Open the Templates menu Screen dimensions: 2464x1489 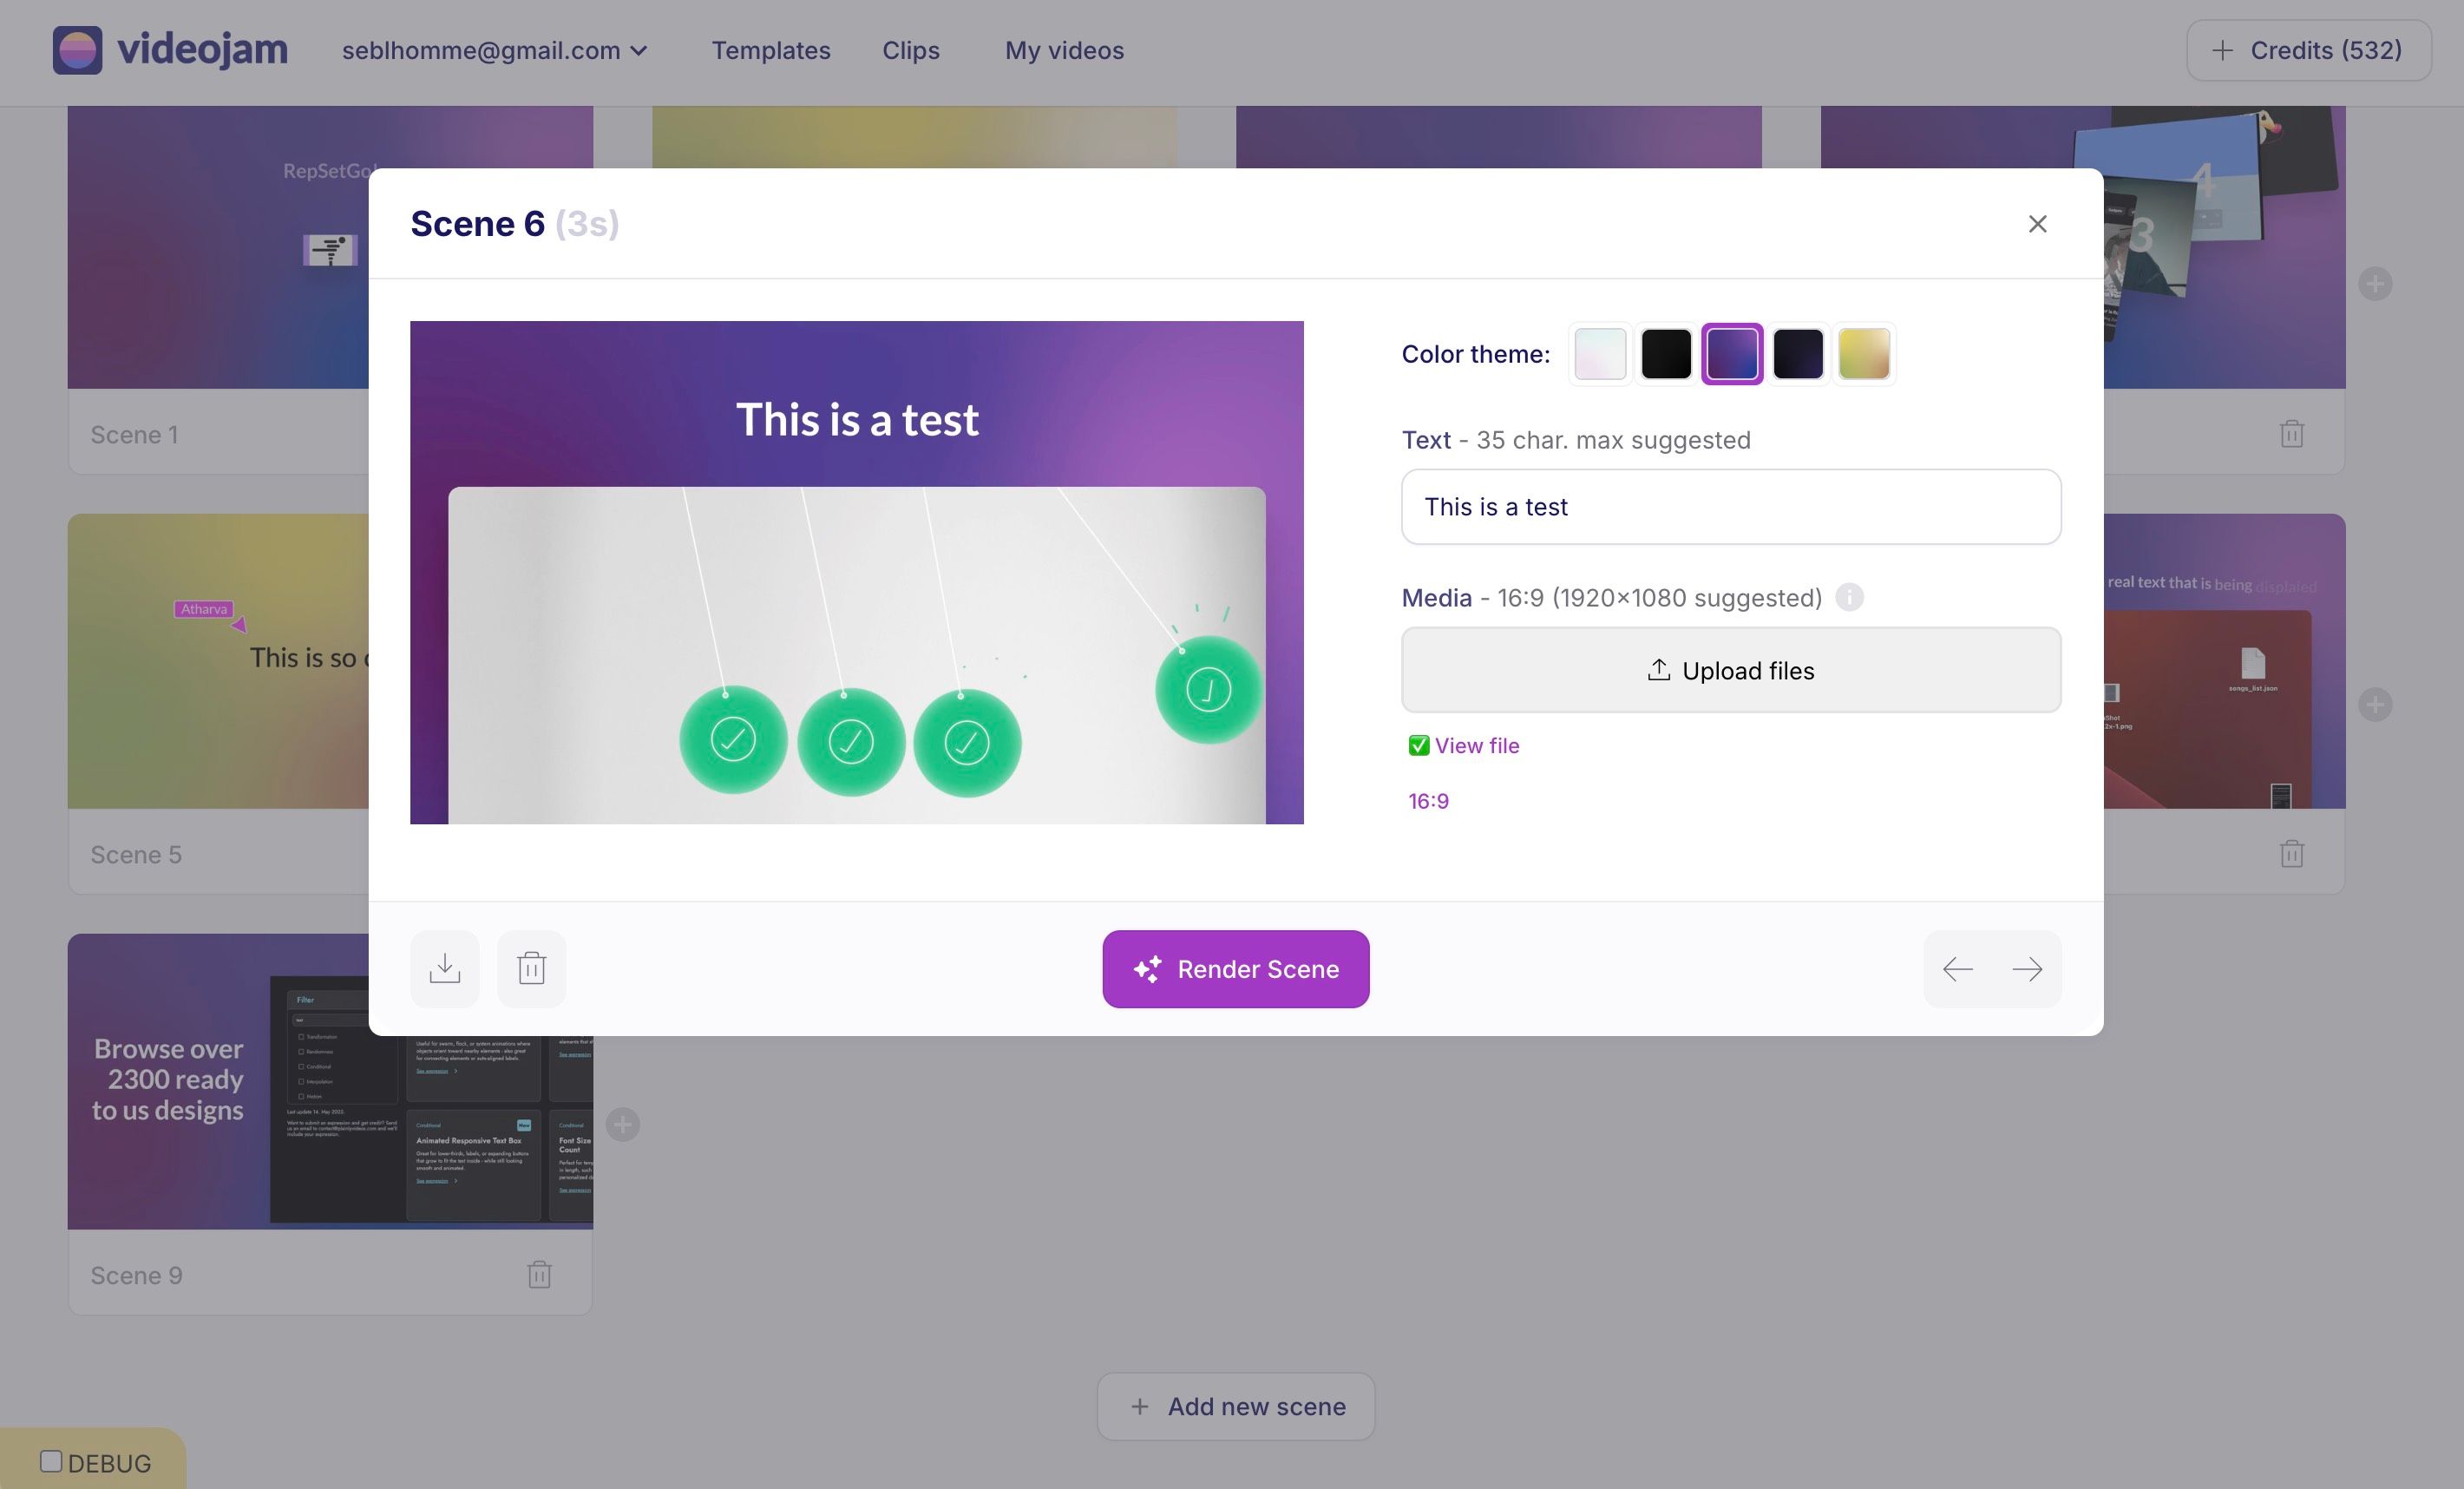[771, 50]
